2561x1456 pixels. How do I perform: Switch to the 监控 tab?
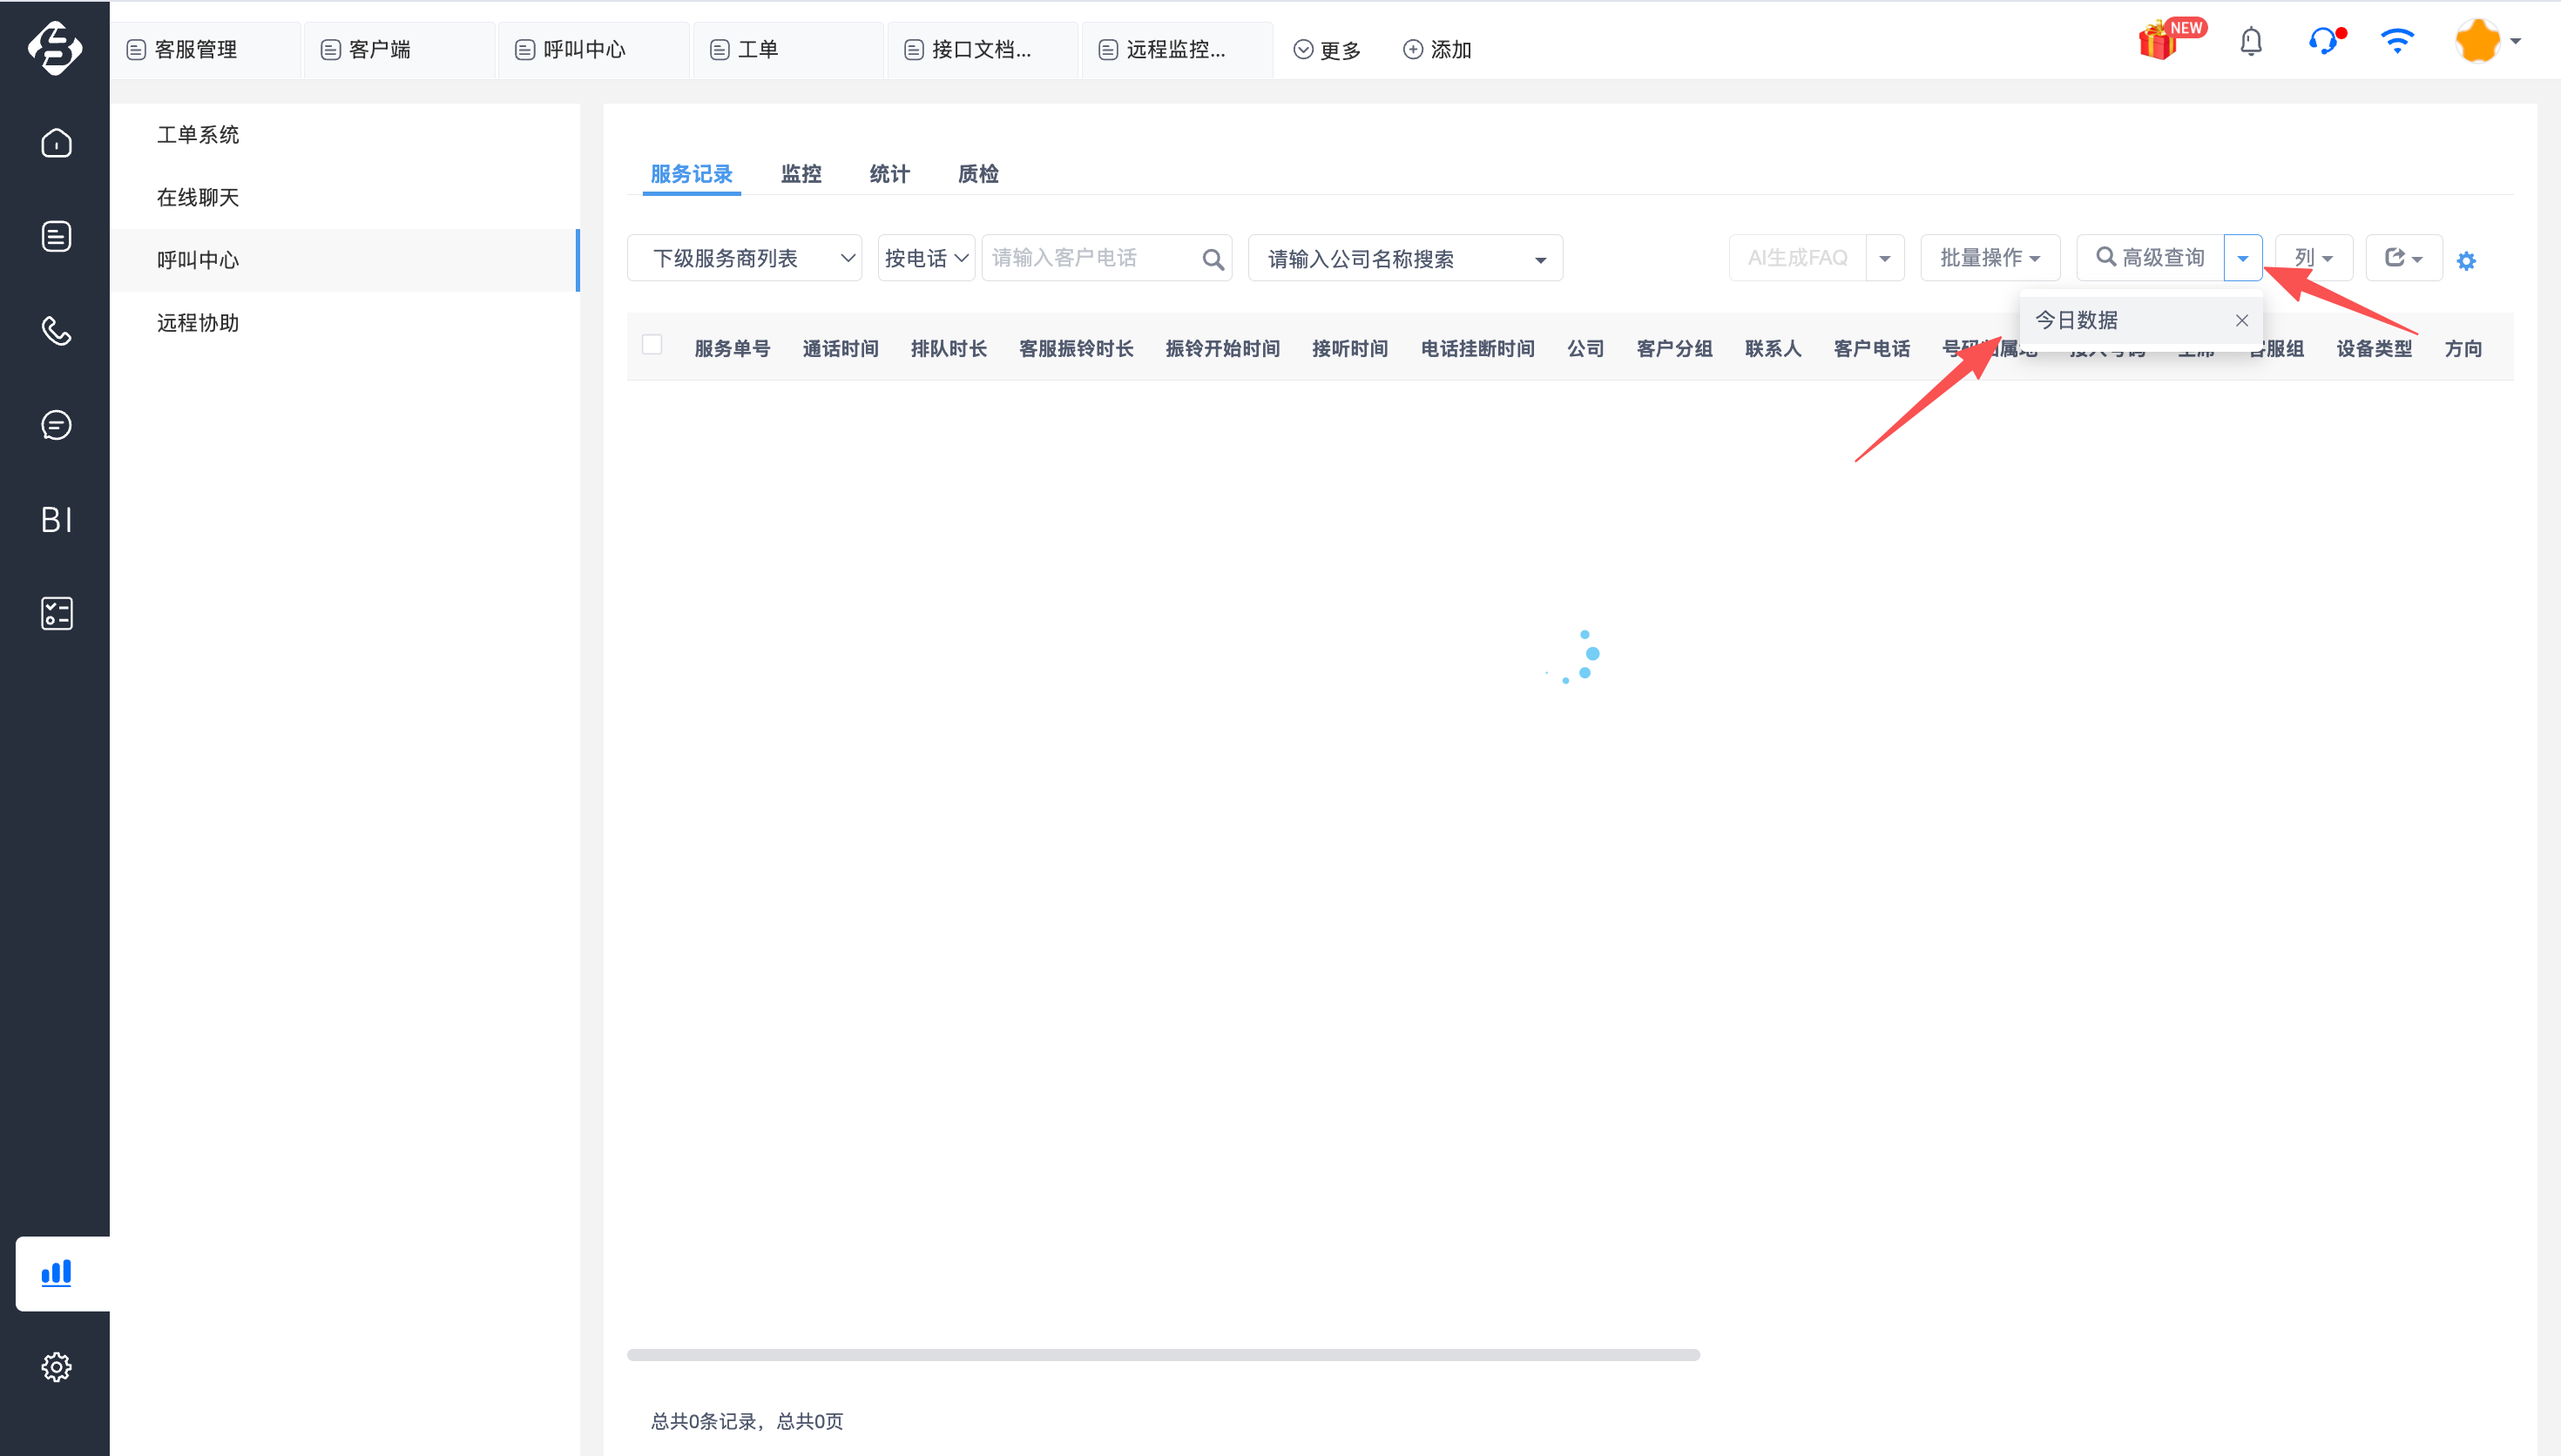tap(800, 174)
